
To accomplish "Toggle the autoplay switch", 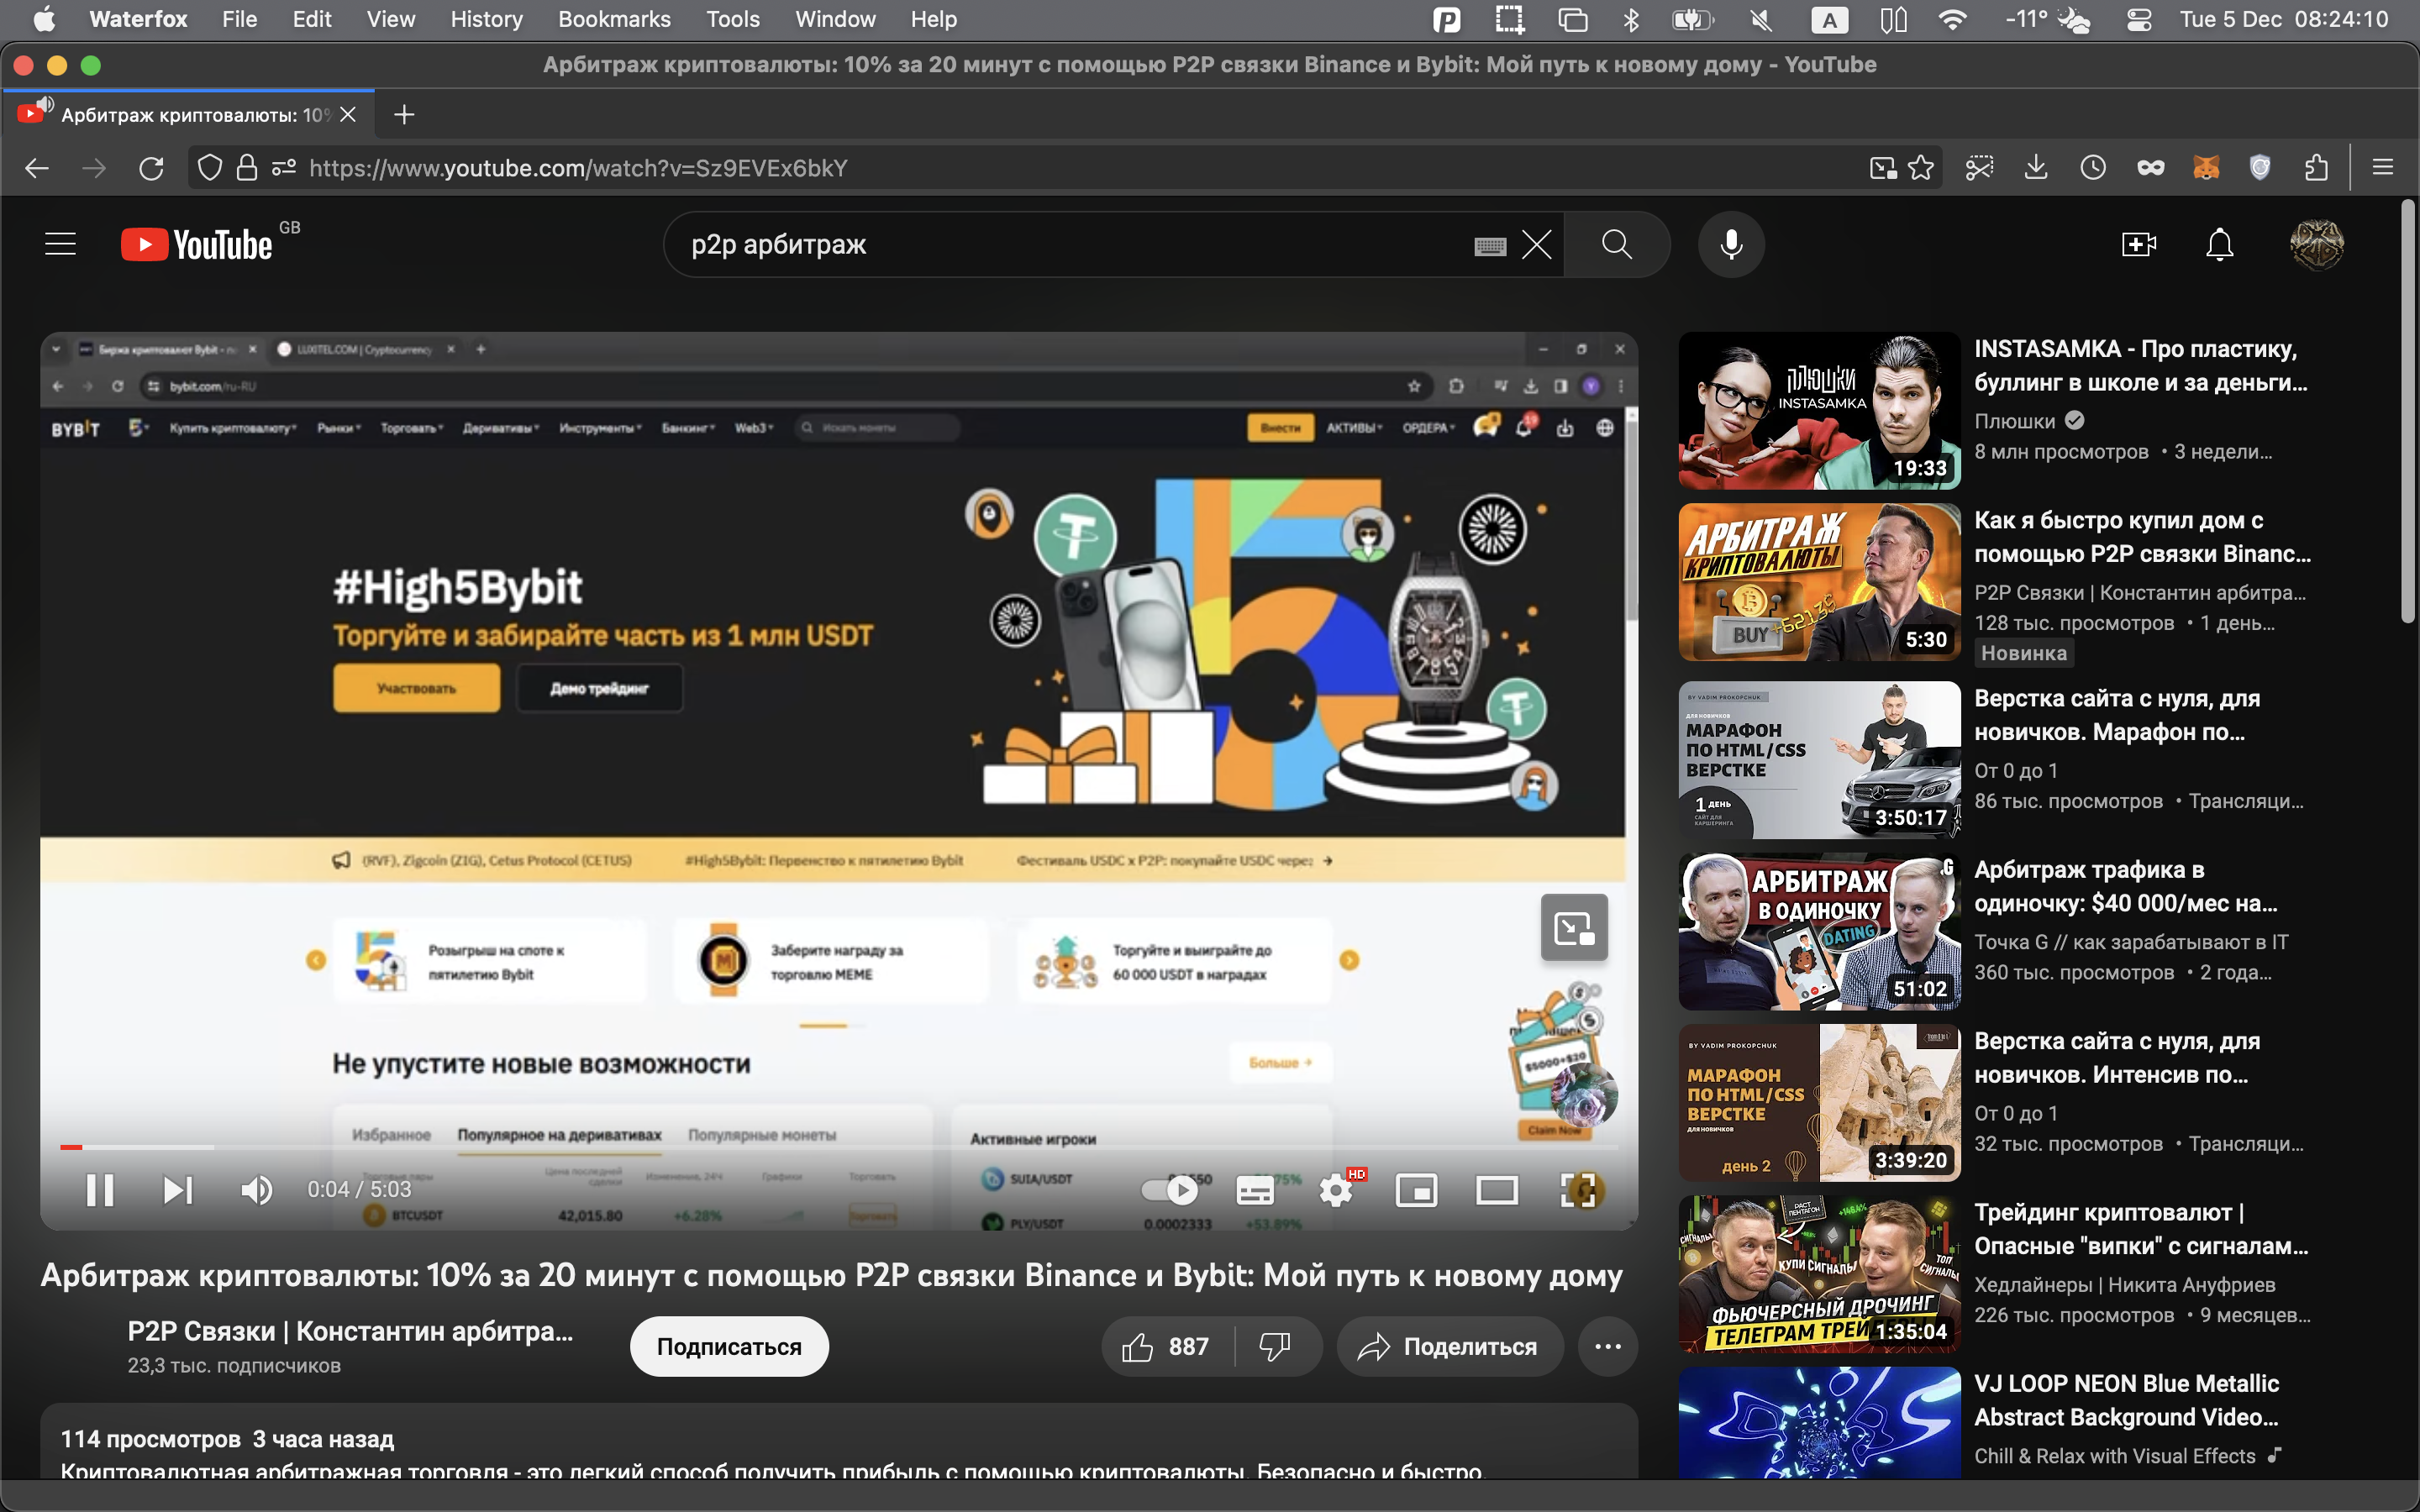I will click(x=1170, y=1190).
